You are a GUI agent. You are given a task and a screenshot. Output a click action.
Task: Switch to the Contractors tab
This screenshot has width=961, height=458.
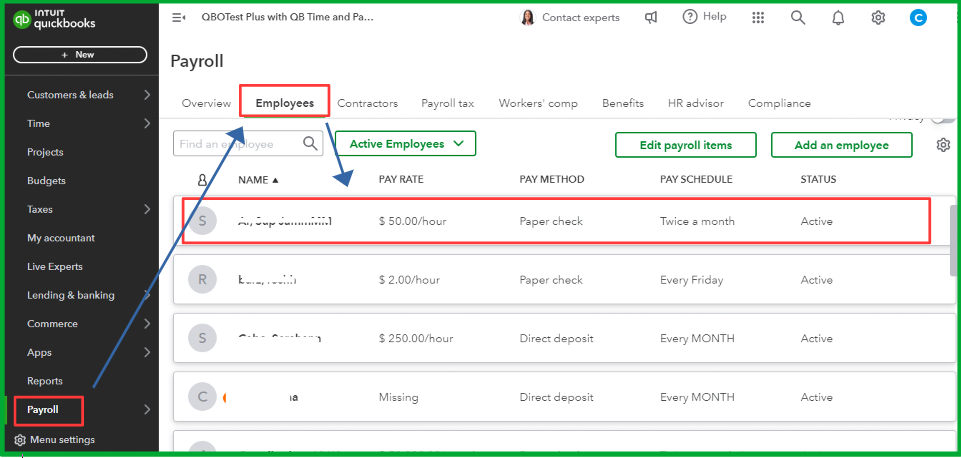click(x=368, y=104)
